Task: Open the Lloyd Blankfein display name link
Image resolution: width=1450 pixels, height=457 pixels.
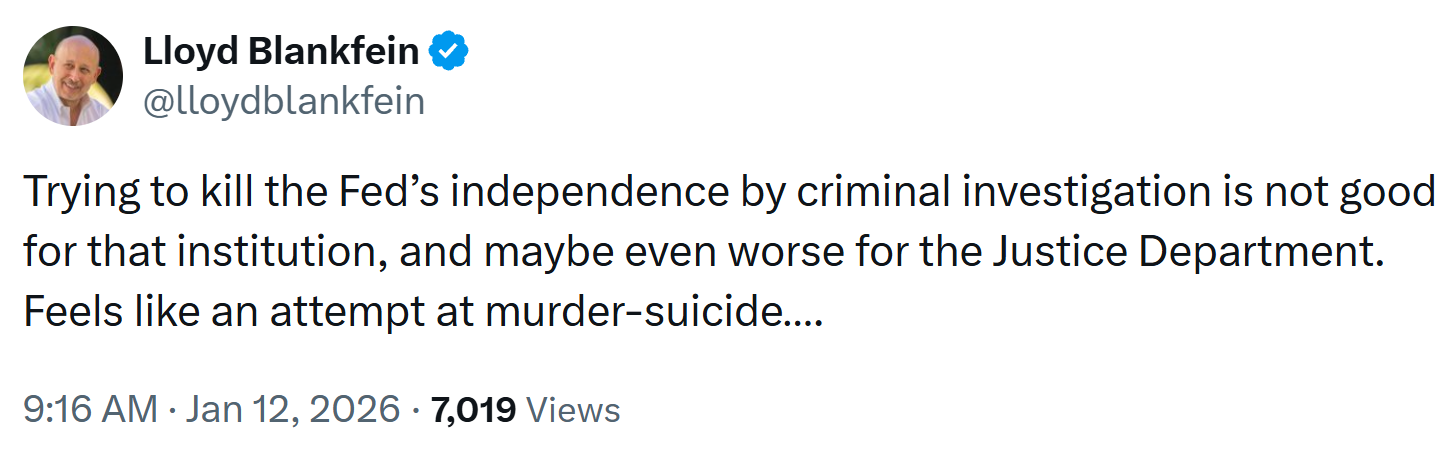Action: point(281,51)
